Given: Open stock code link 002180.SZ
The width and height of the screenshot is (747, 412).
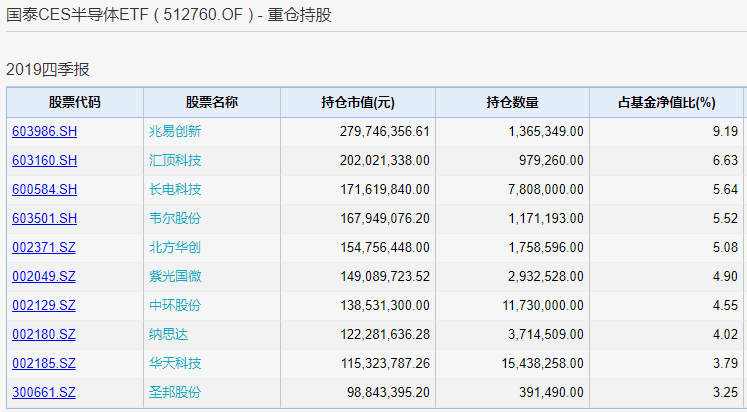Looking at the screenshot, I should pyautogui.click(x=44, y=335).
